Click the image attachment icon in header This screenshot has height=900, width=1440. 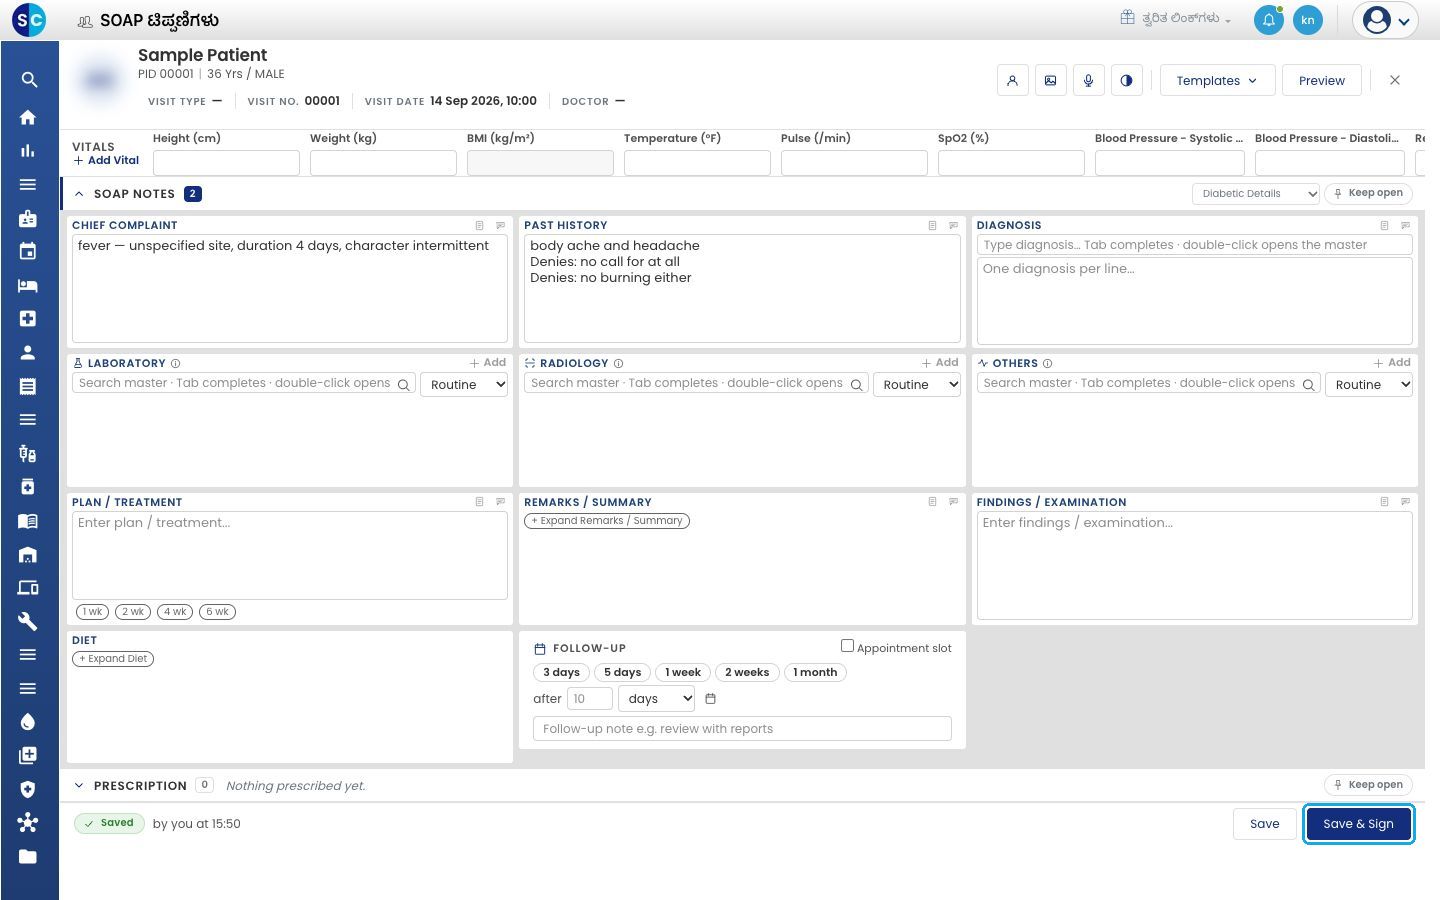coord(1050,81)
